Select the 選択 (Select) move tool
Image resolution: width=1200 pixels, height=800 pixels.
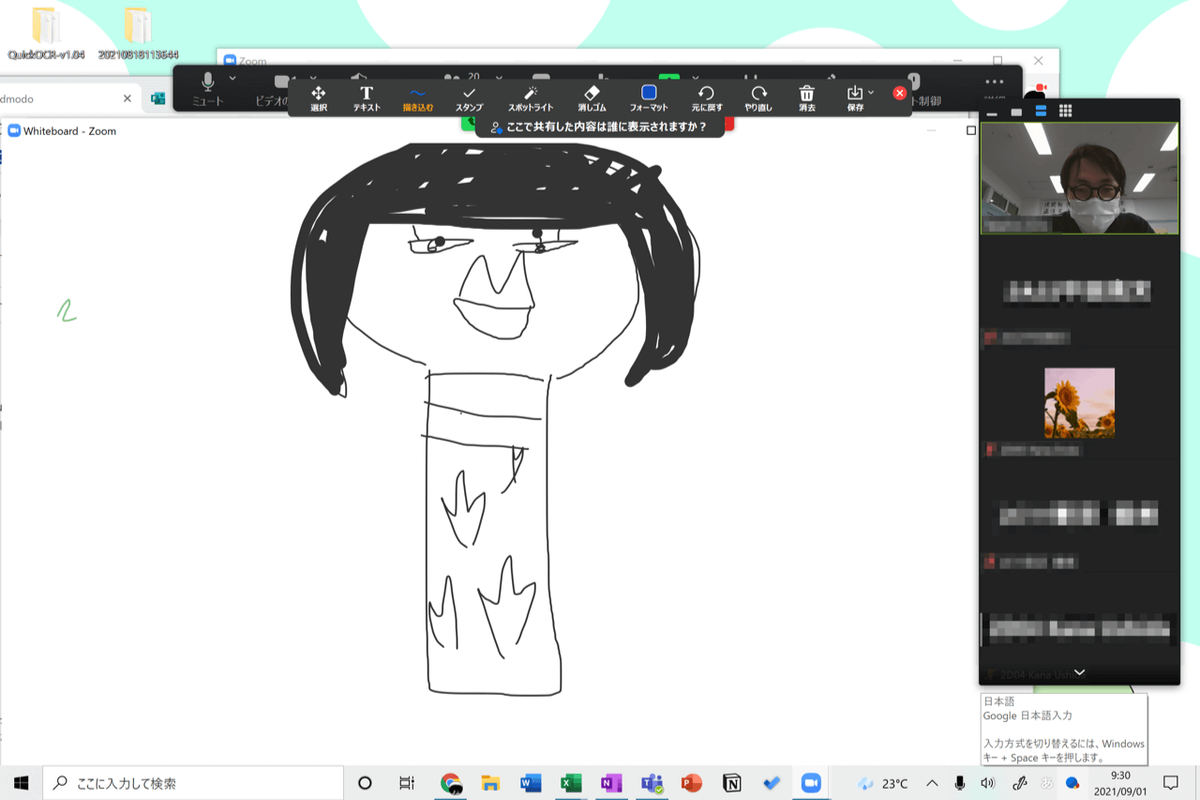pyautogui.click(x=319, y=98)
